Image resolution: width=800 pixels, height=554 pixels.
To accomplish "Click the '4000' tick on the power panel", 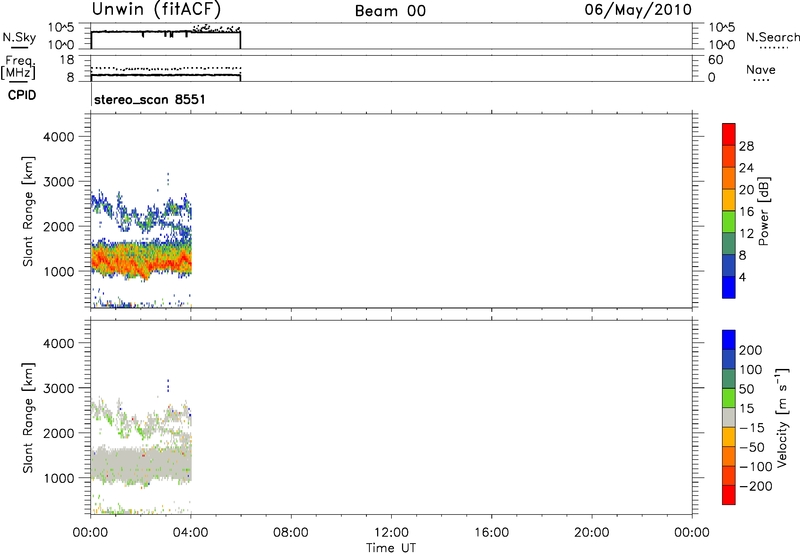I will 59,137.
